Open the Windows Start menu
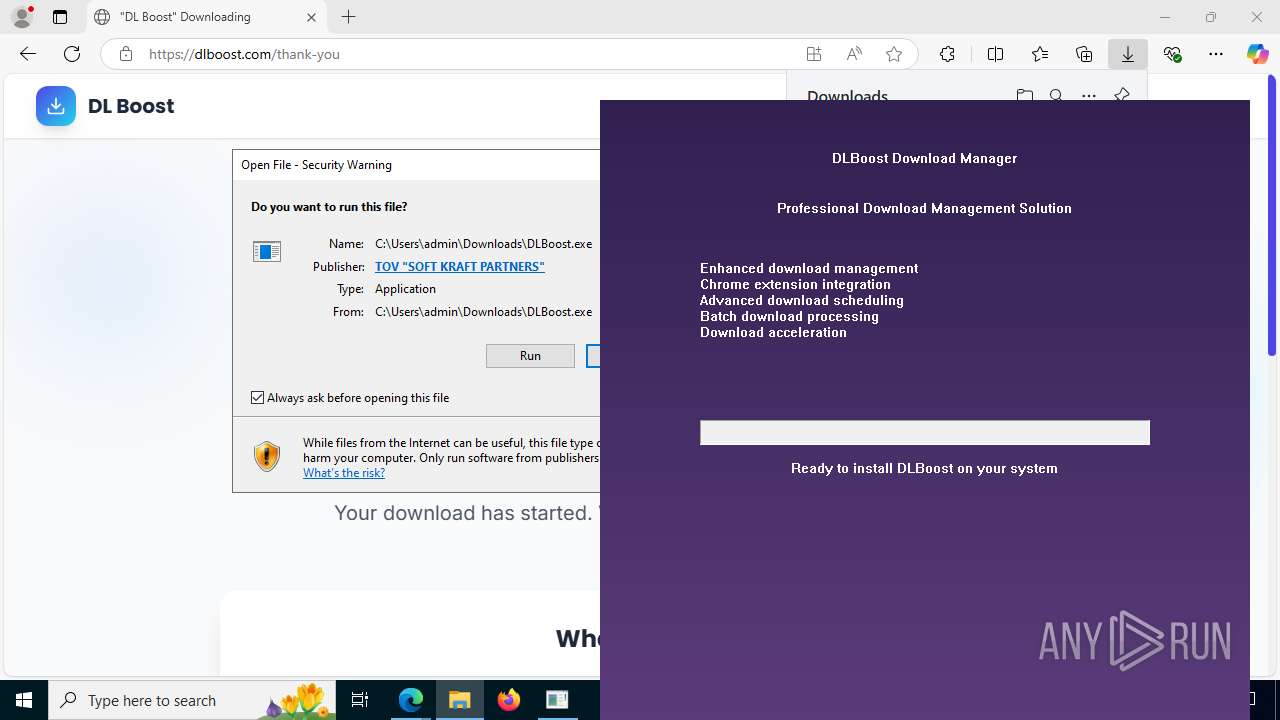The height and width of the screenshot is (720, 1280). tap(24, 700)
